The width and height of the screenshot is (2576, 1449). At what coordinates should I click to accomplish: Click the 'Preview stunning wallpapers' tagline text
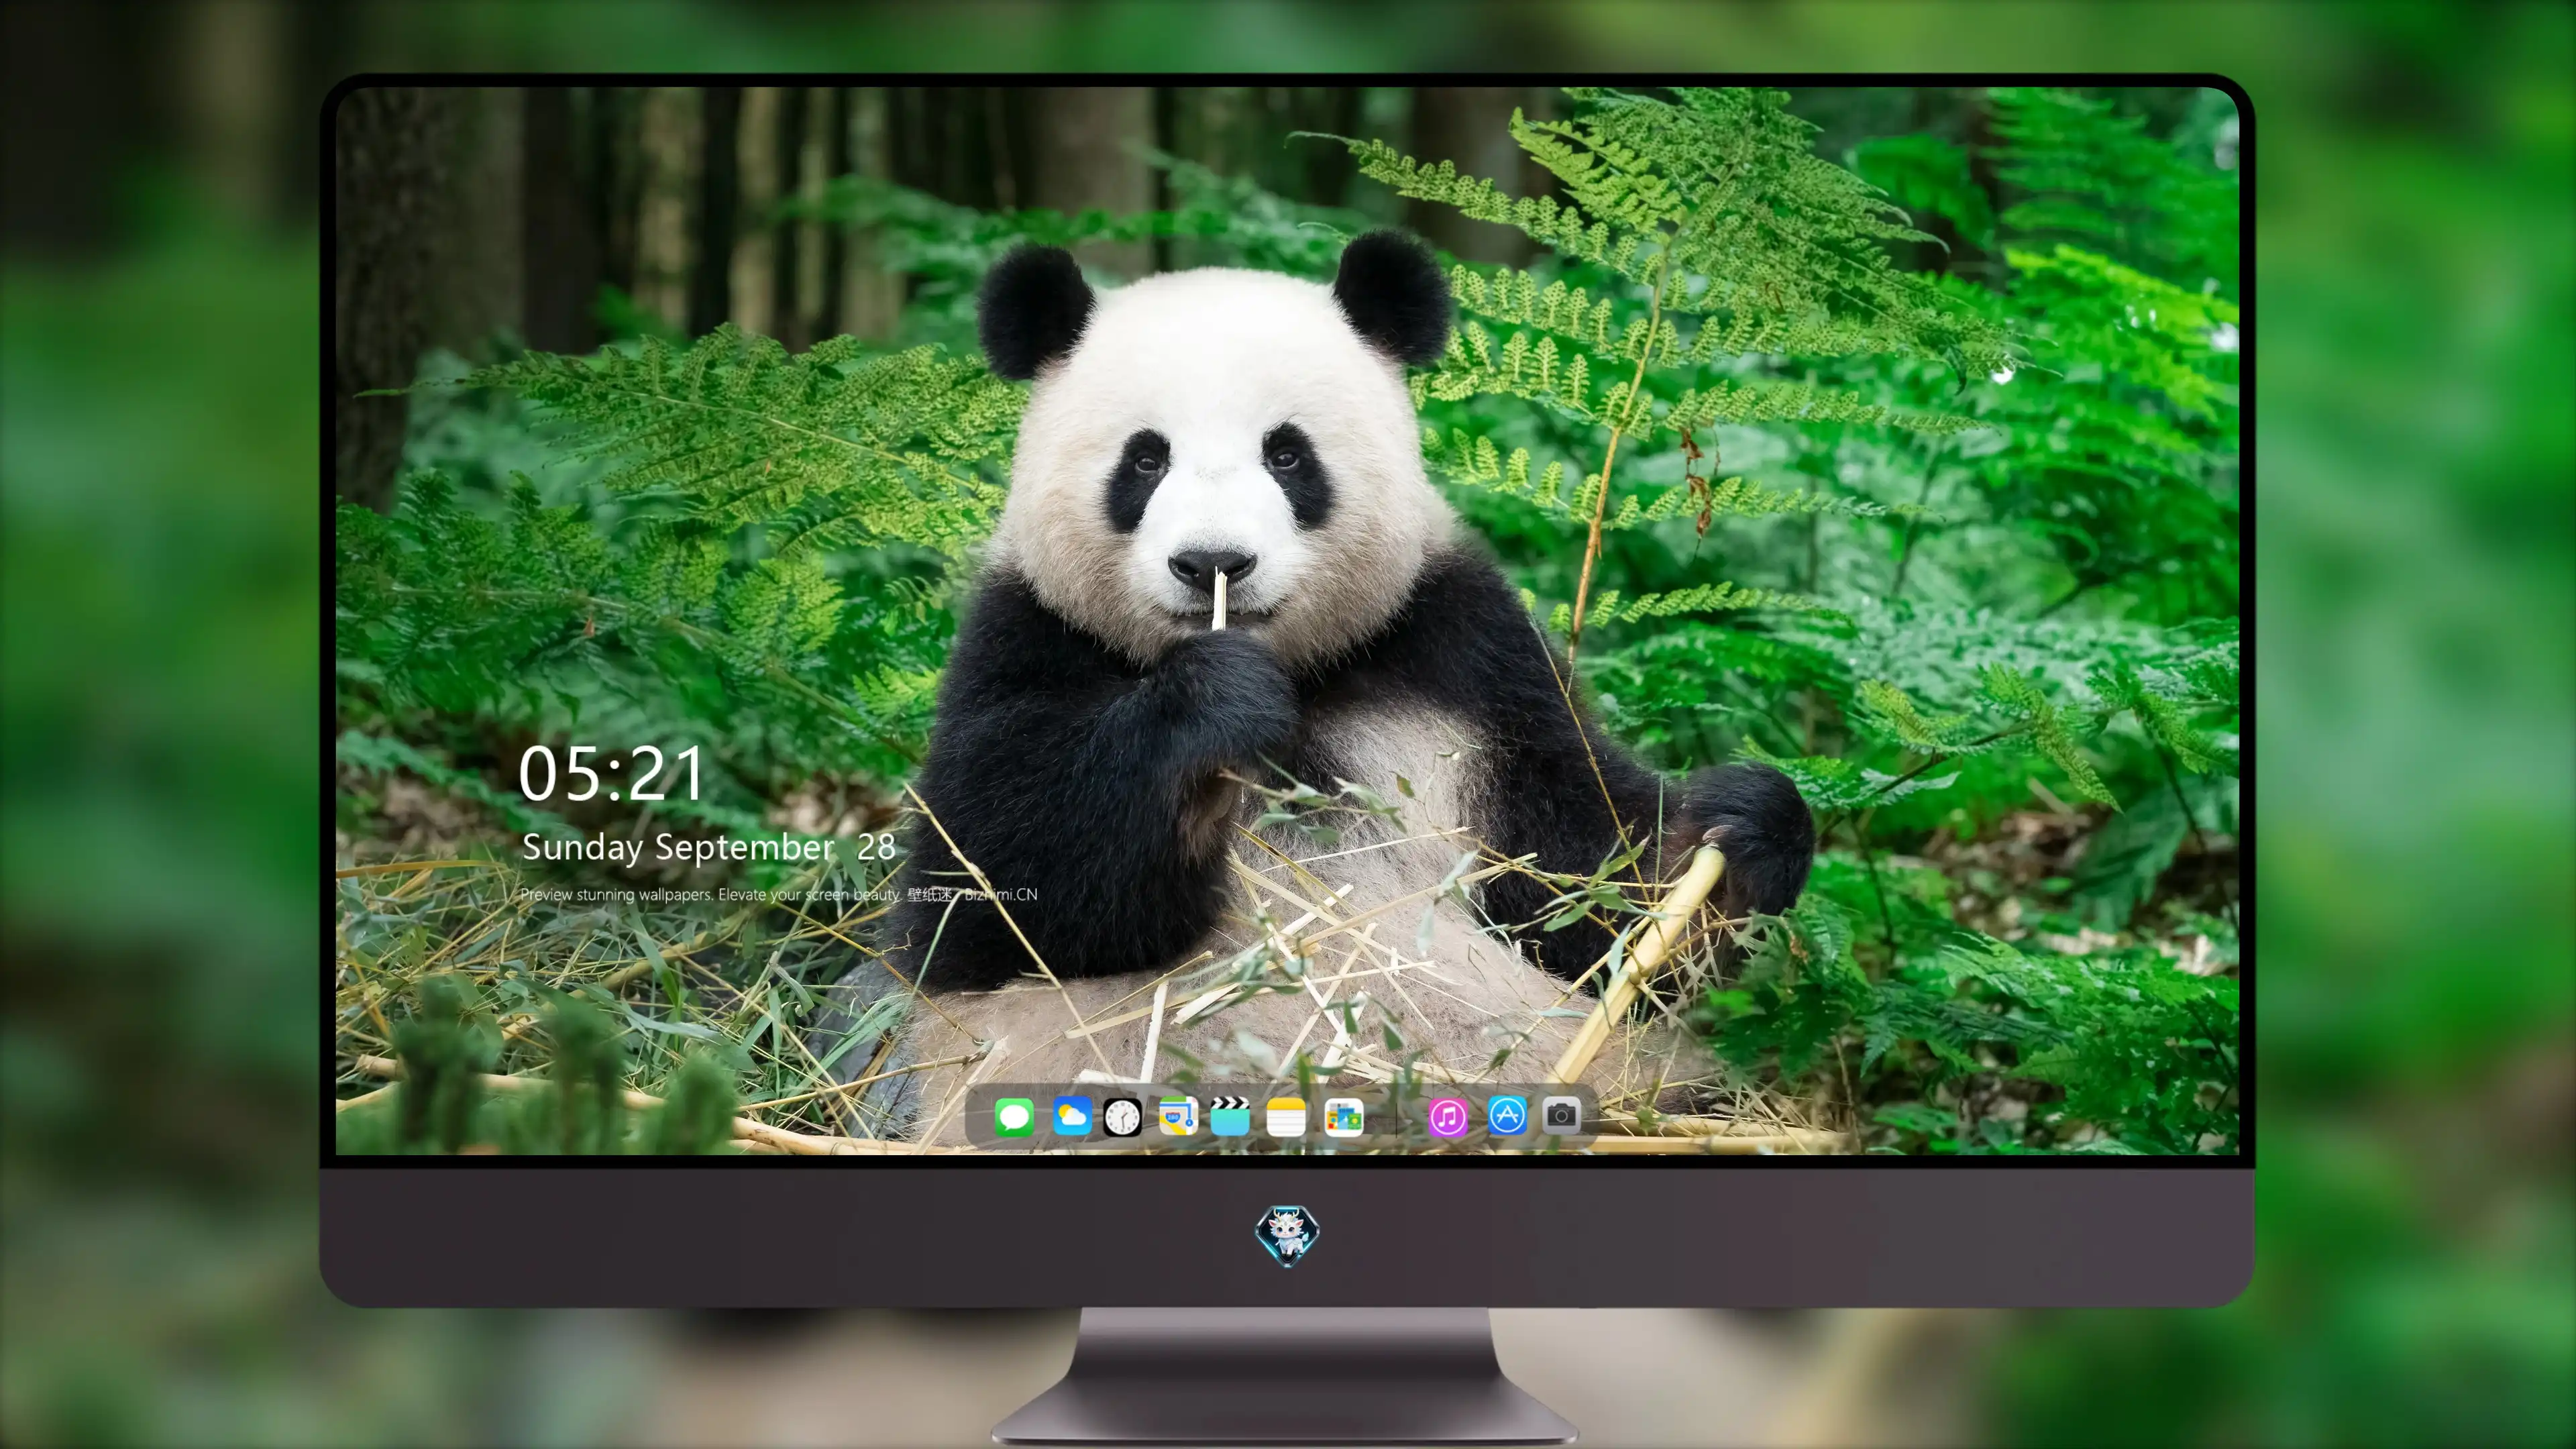point(779,894)
